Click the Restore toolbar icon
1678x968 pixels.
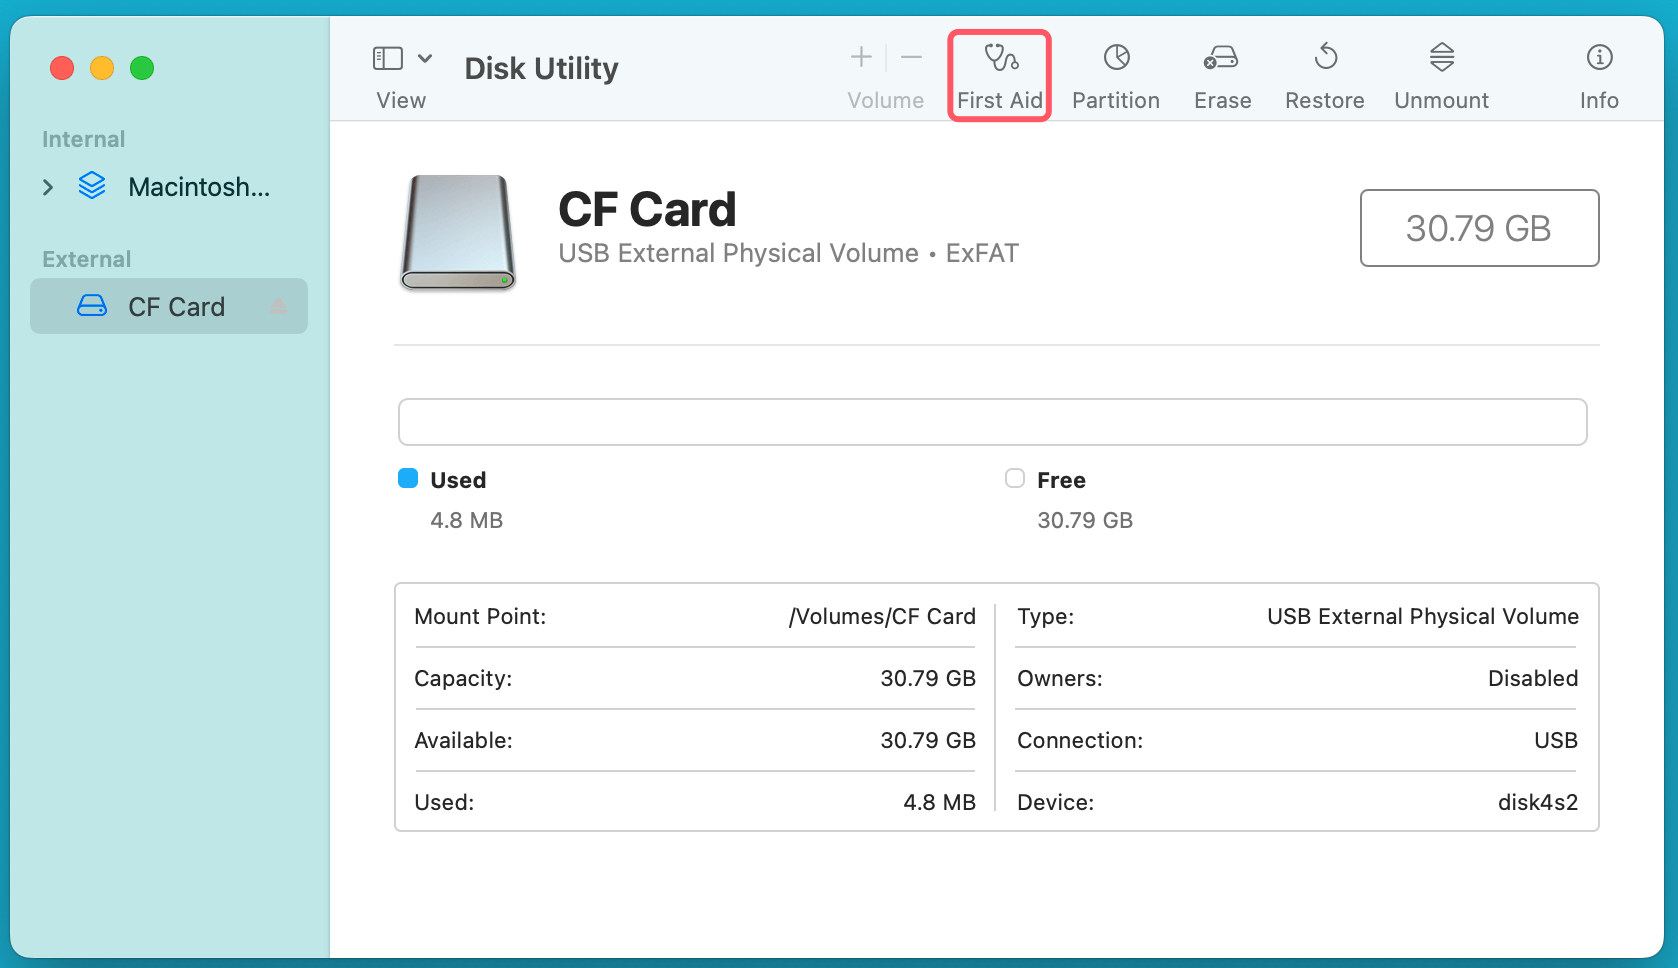1324,75
